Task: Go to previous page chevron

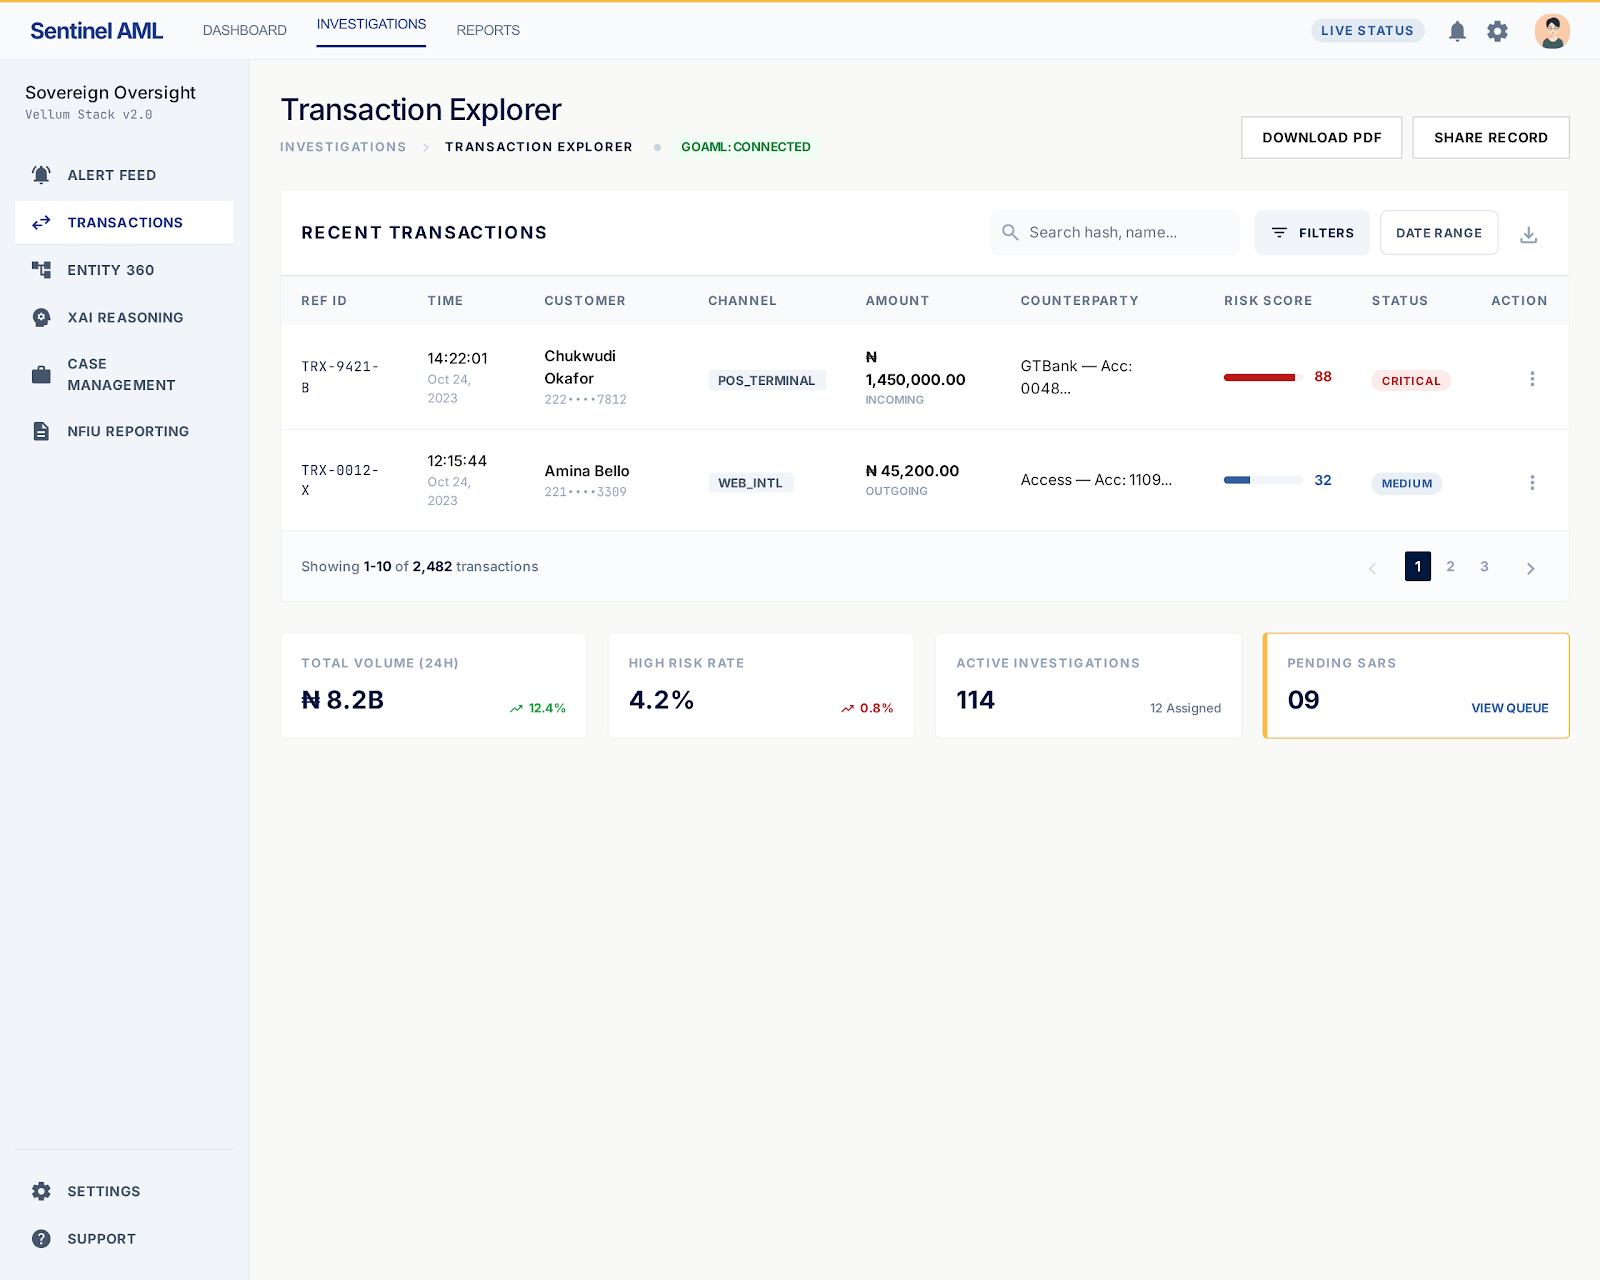Action: click(1372, 568)
